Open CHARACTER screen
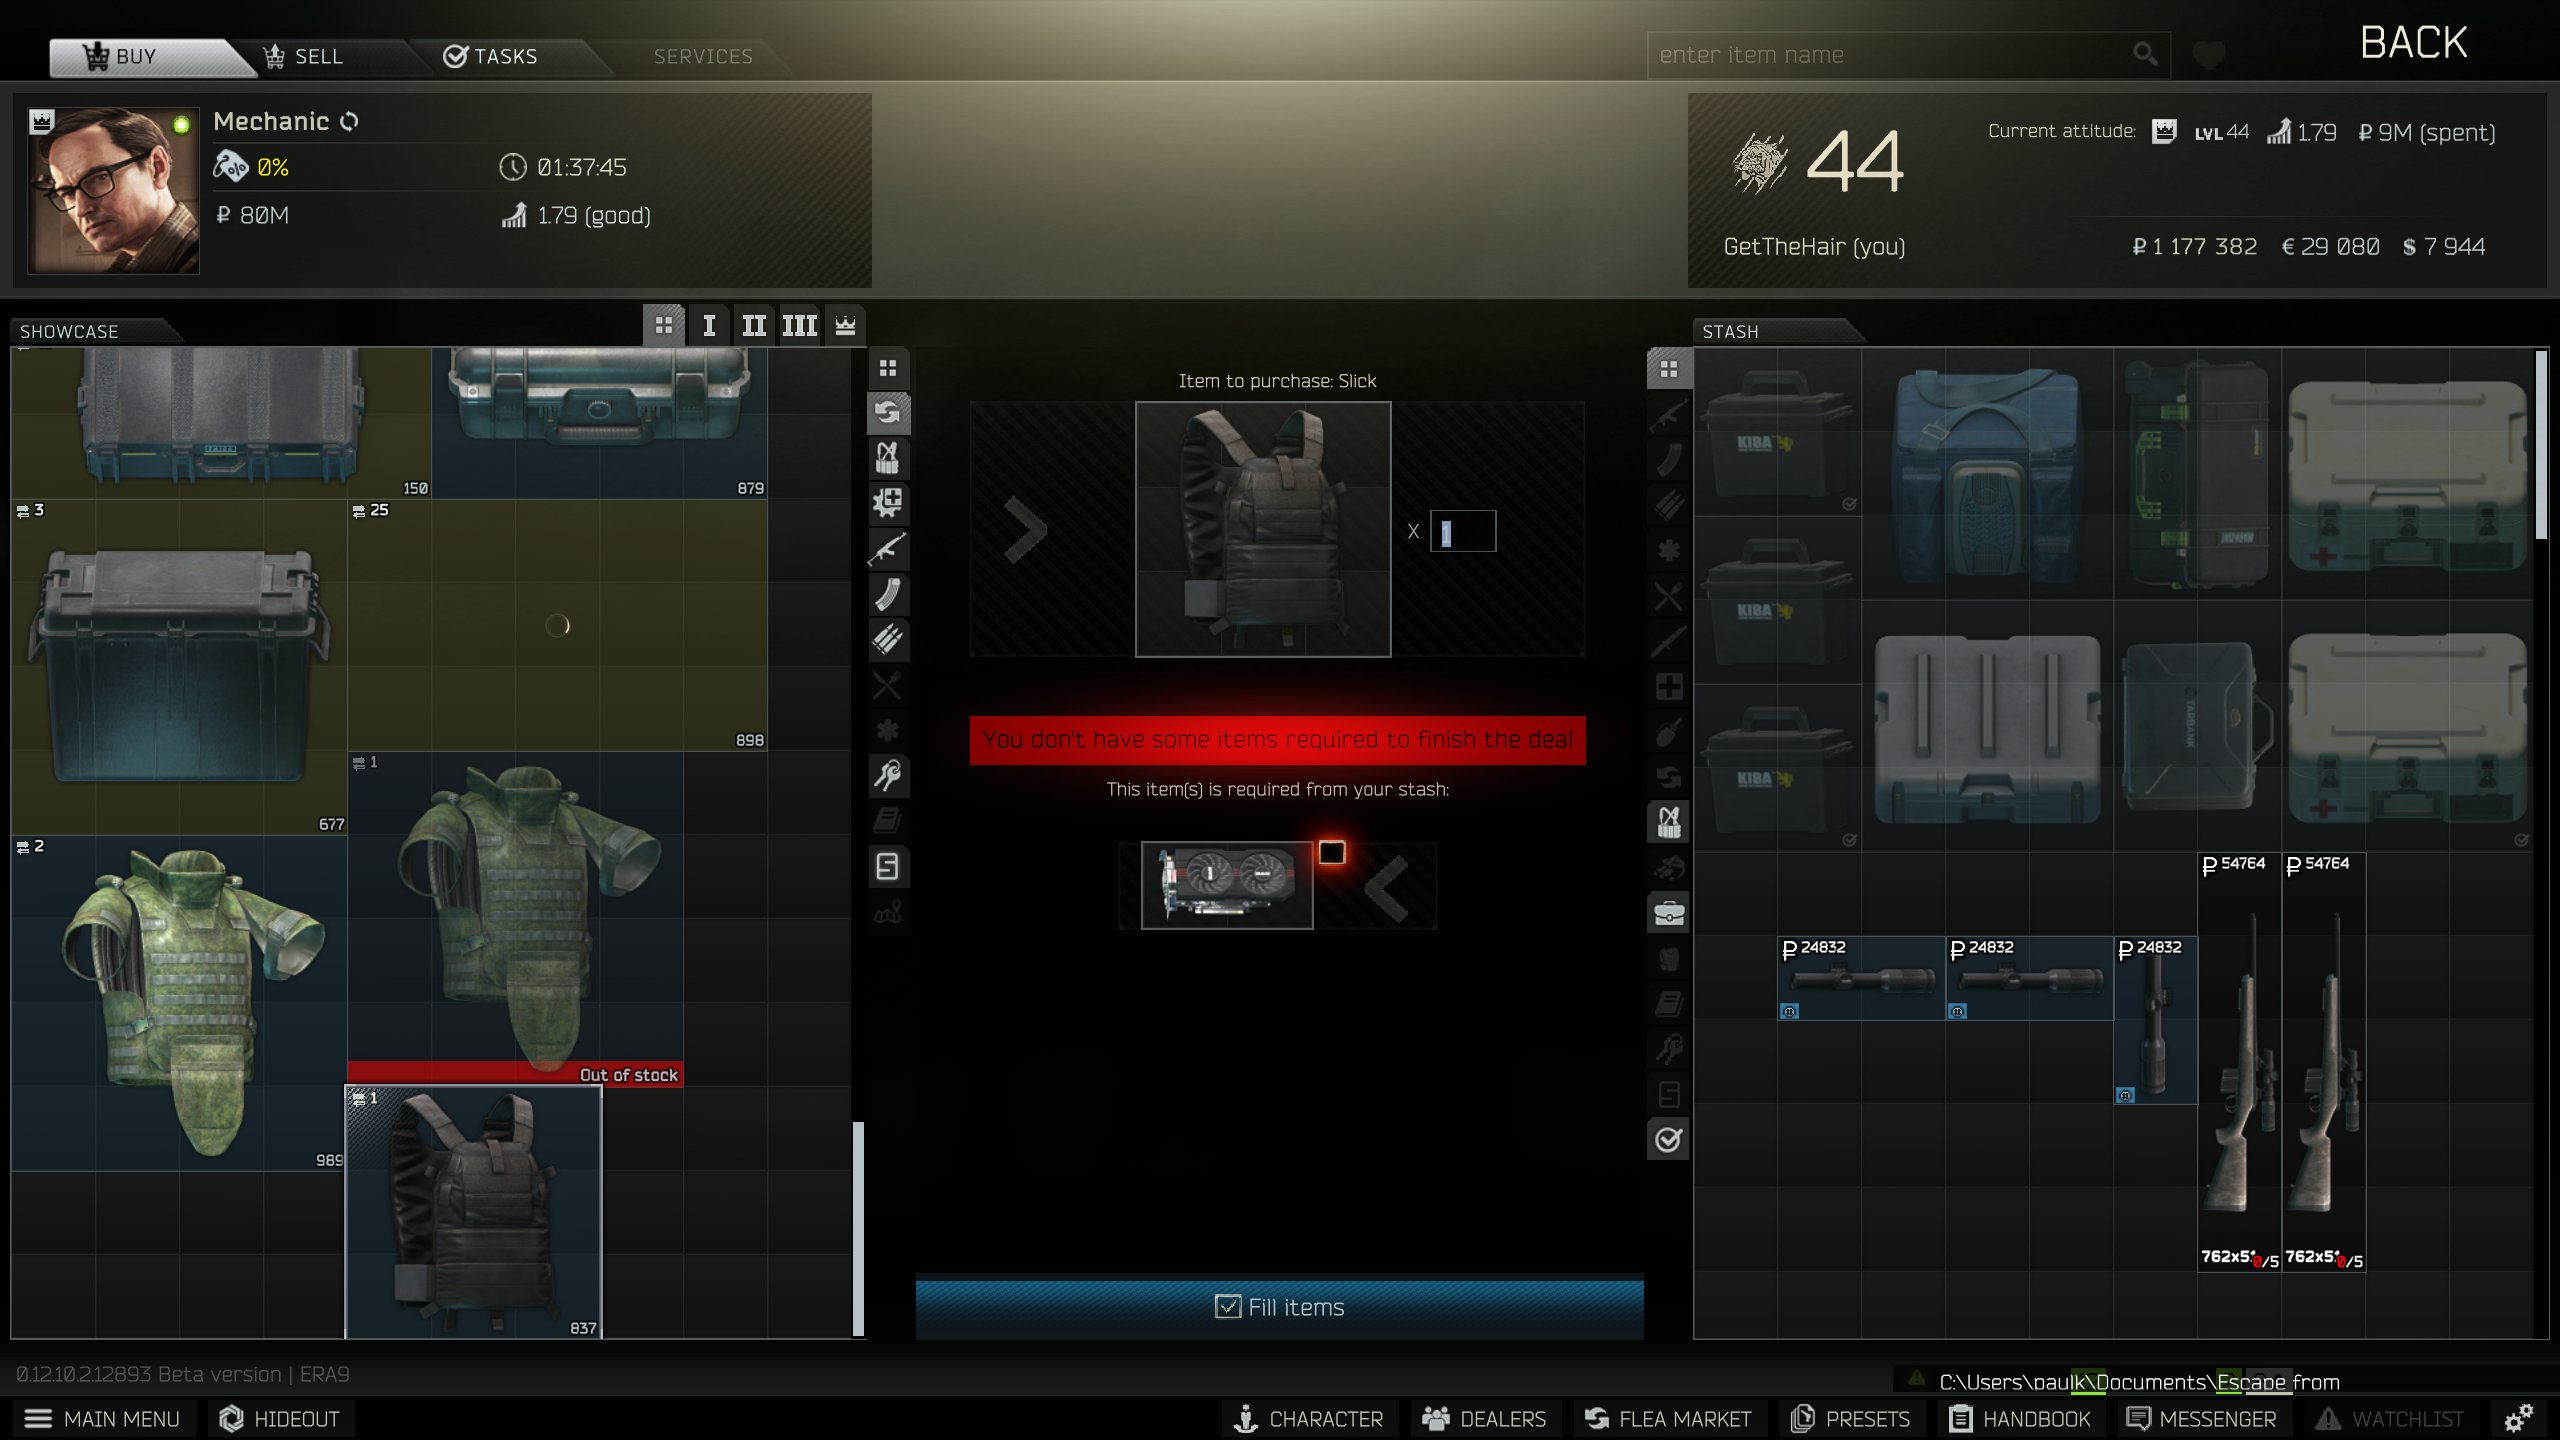This screenshot has width=2560, height=1440. pos(1309,1419)
